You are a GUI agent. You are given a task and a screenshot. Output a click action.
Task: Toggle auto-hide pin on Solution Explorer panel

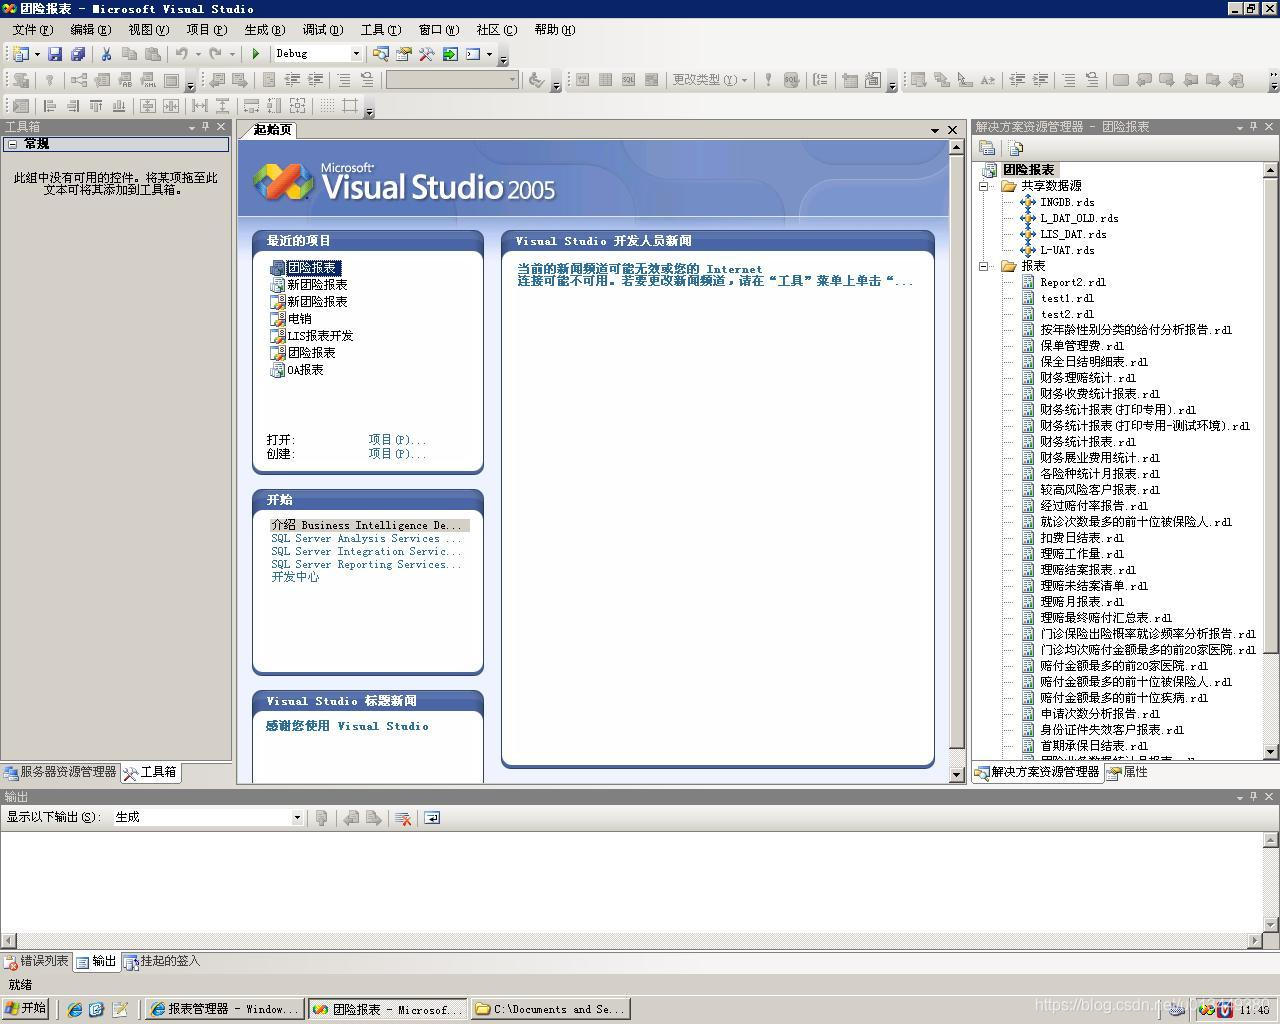click(x=1254, y=127)
